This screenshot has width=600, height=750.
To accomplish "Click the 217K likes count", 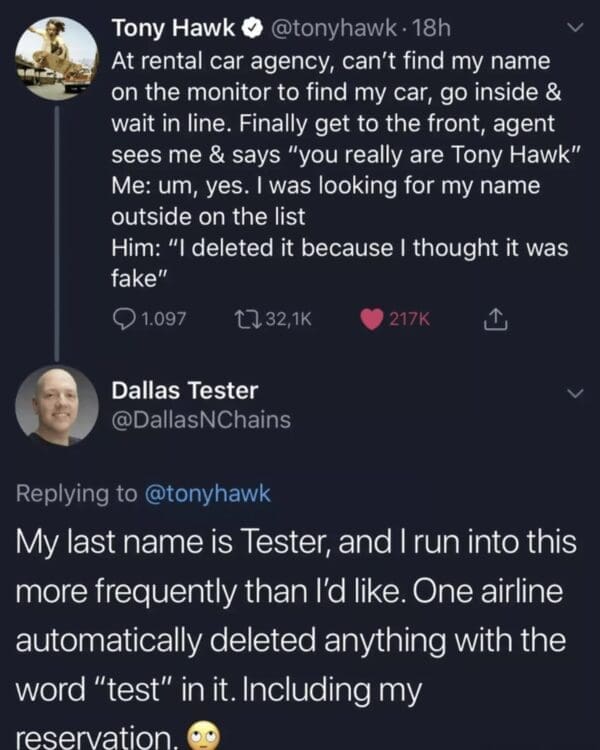I will 410,319.
